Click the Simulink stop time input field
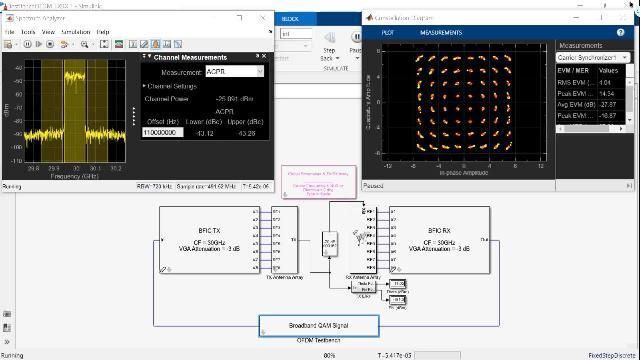Screen dimensions: 640x360 point(296,34)
